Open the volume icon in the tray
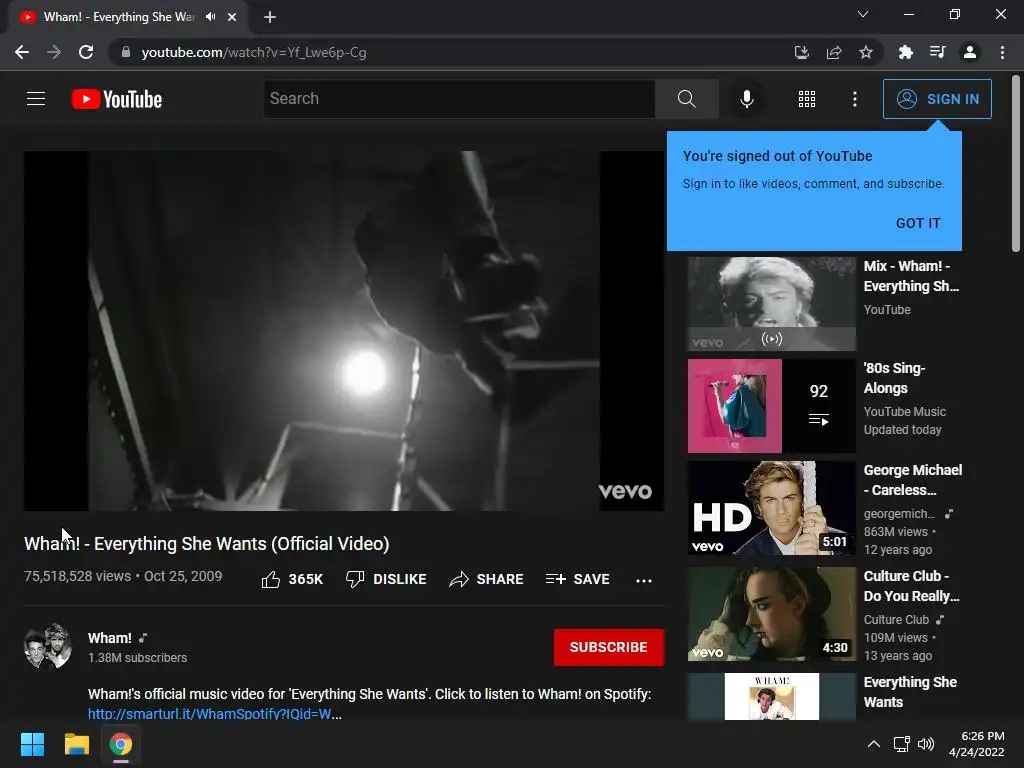1024x768 pixels. [x=926, y=744]
